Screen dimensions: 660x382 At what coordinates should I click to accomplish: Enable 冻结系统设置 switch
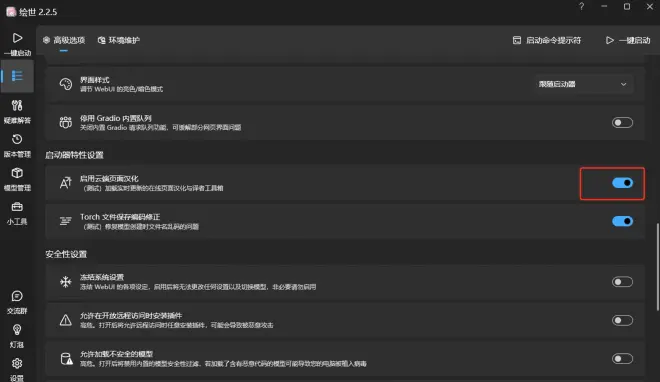[x=622, y=281]
